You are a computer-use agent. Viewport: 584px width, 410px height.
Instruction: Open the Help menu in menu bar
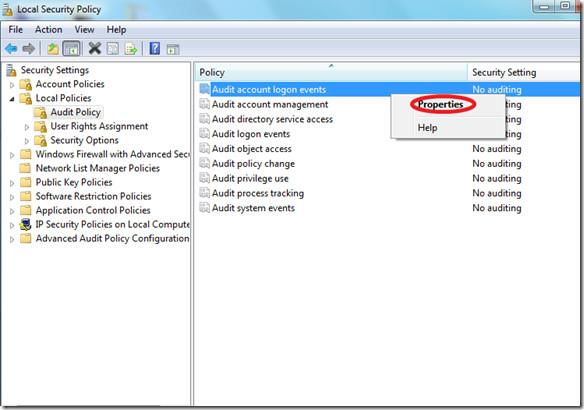(116, 29)
